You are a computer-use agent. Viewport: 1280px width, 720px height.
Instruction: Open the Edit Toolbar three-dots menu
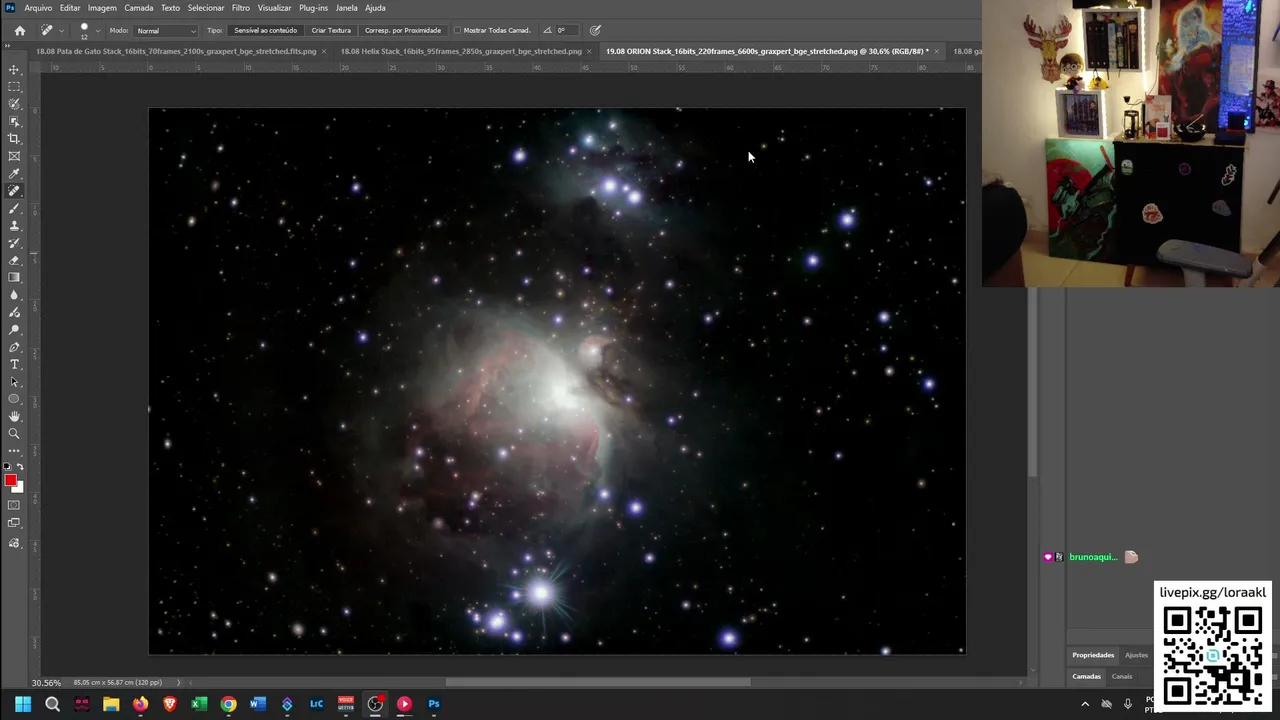click(14, 451)
